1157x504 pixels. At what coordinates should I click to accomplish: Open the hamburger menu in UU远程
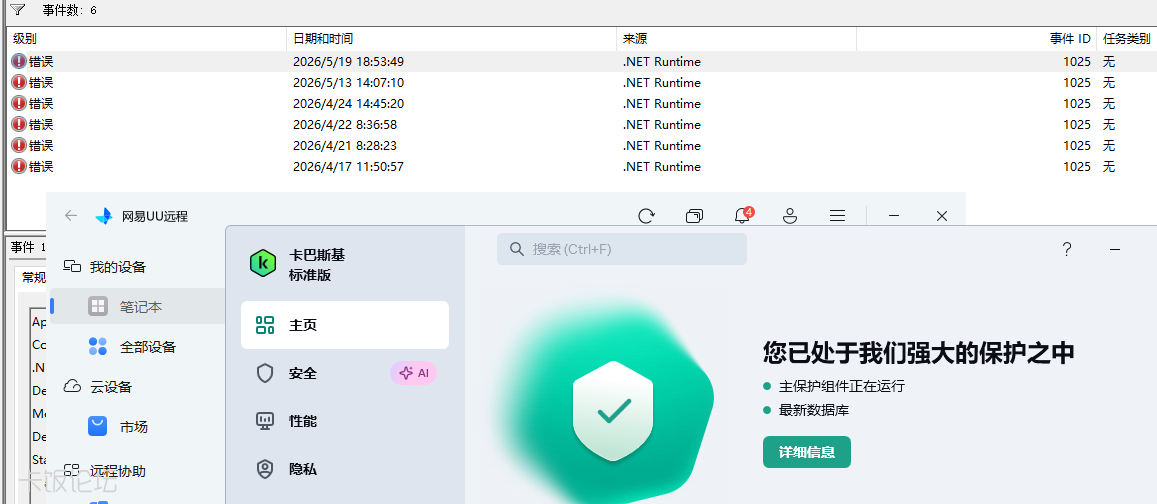coord(837,215)
